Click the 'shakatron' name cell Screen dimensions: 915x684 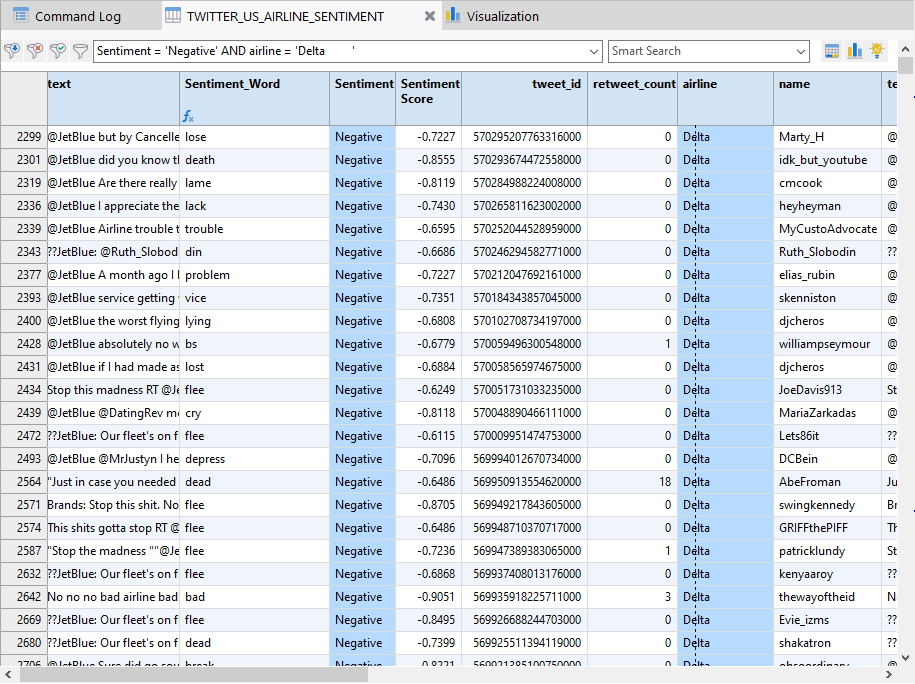[x=827, y=643]
